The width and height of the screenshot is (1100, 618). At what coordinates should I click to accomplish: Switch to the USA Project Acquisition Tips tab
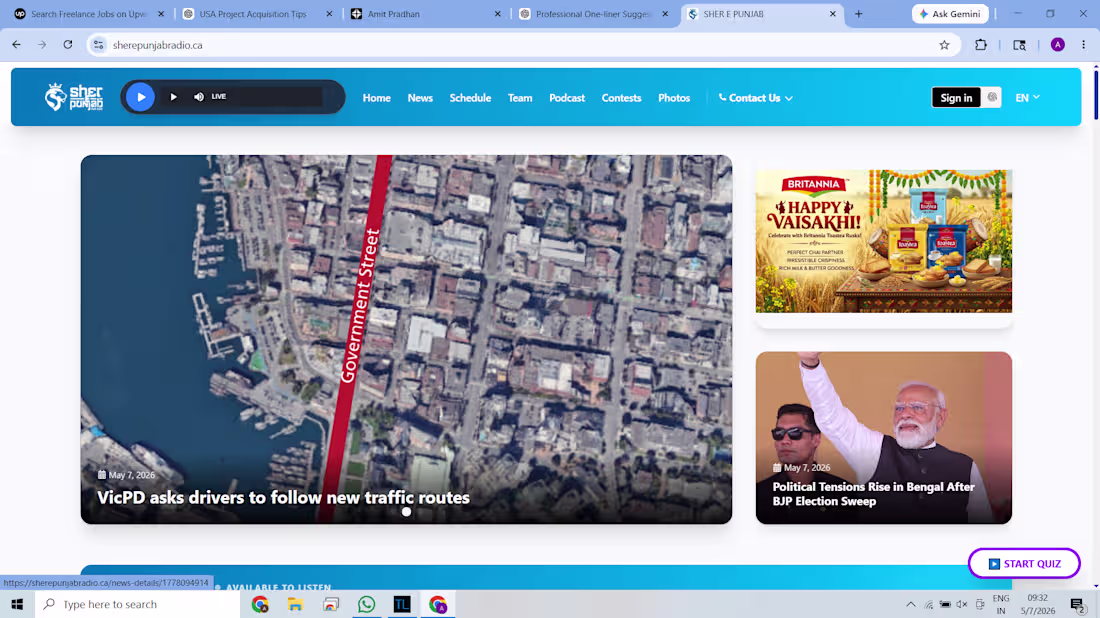pos(257,14)
